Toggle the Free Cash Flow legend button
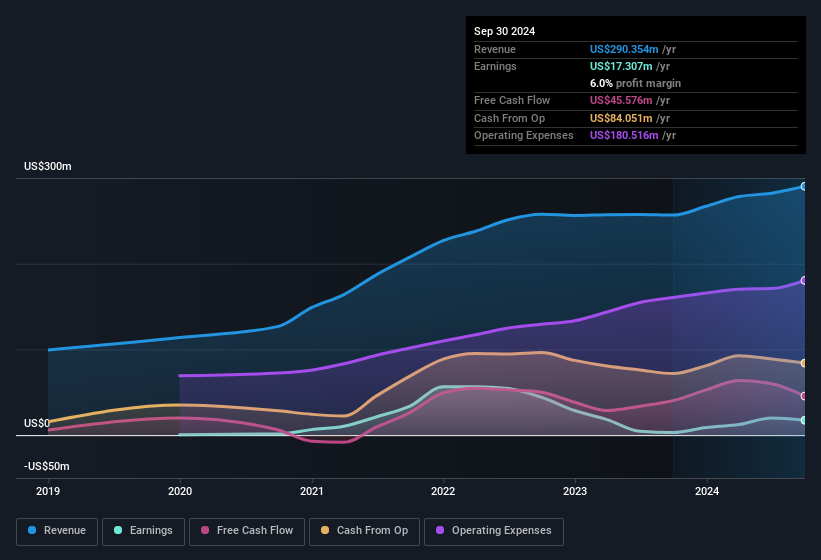This screenshot has height=560, width=821. pos(247,531)
